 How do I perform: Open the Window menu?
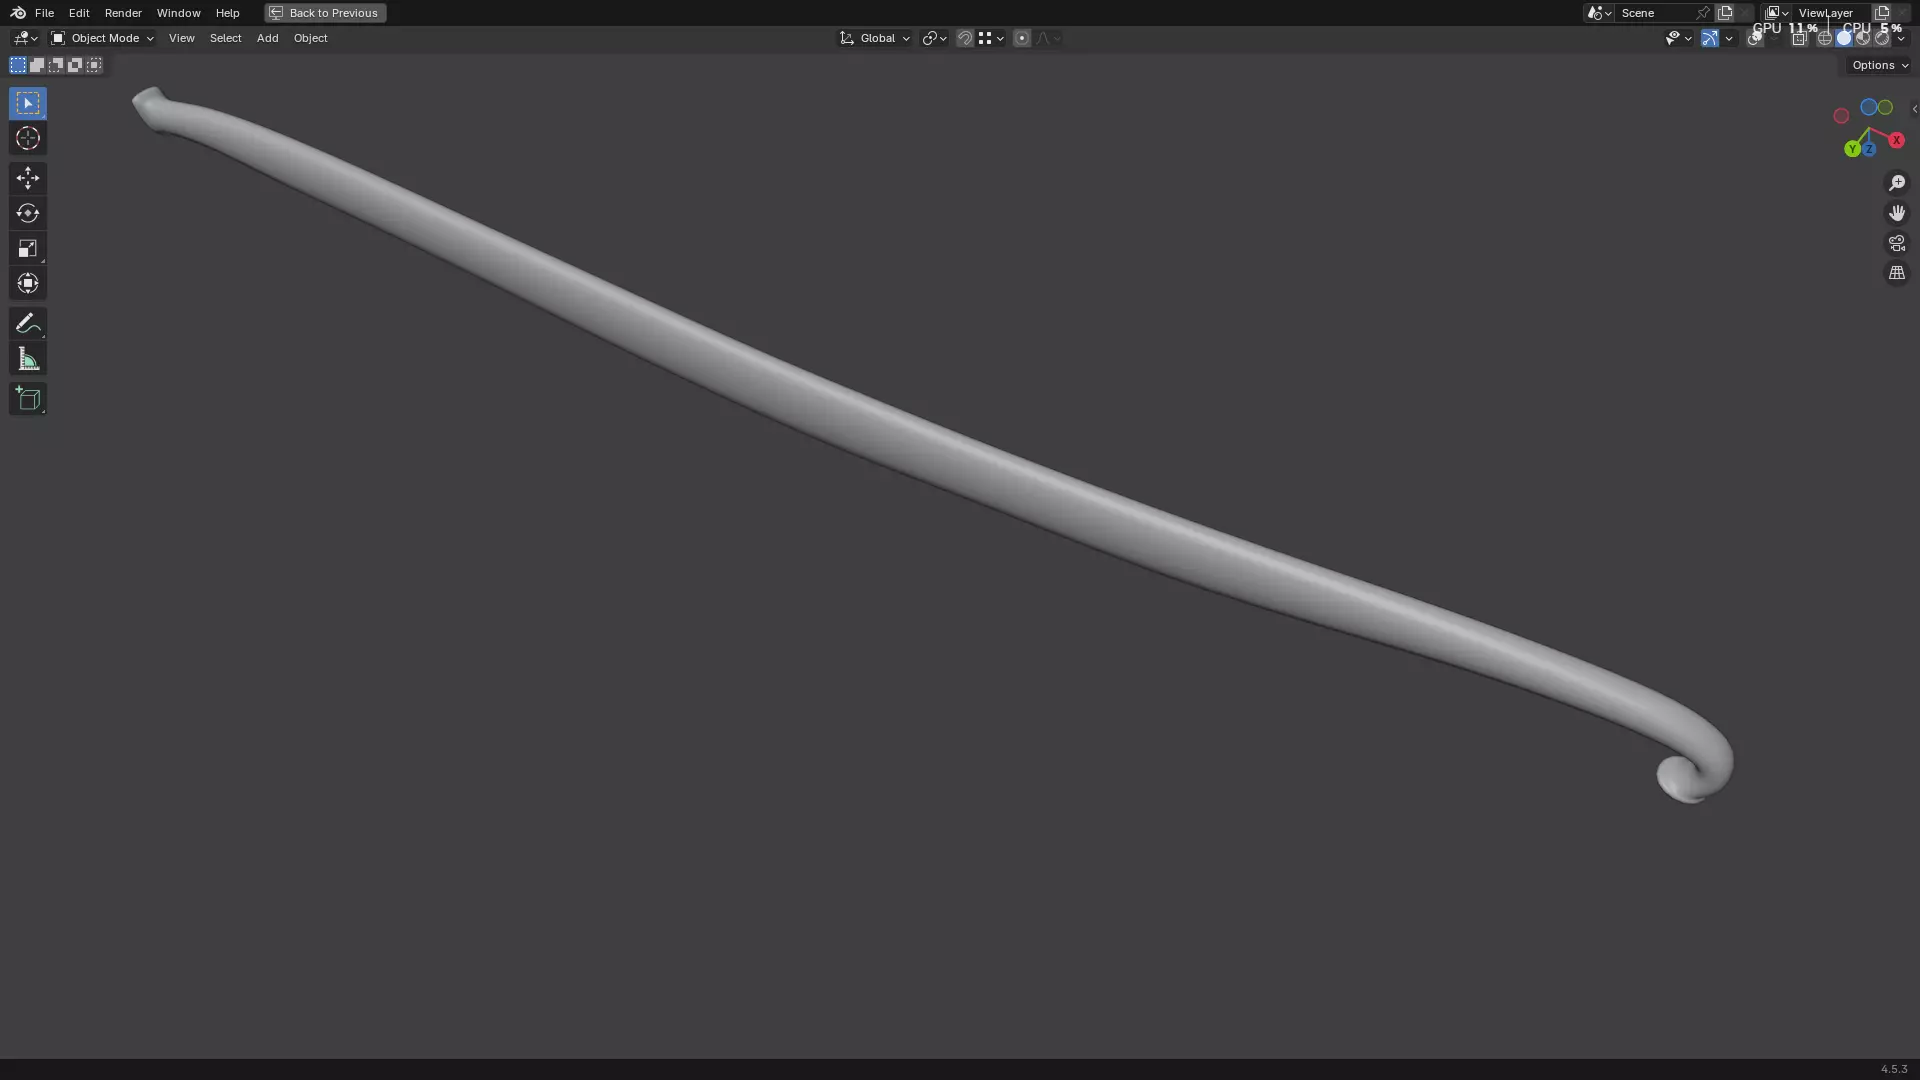(x=178, y=13)
